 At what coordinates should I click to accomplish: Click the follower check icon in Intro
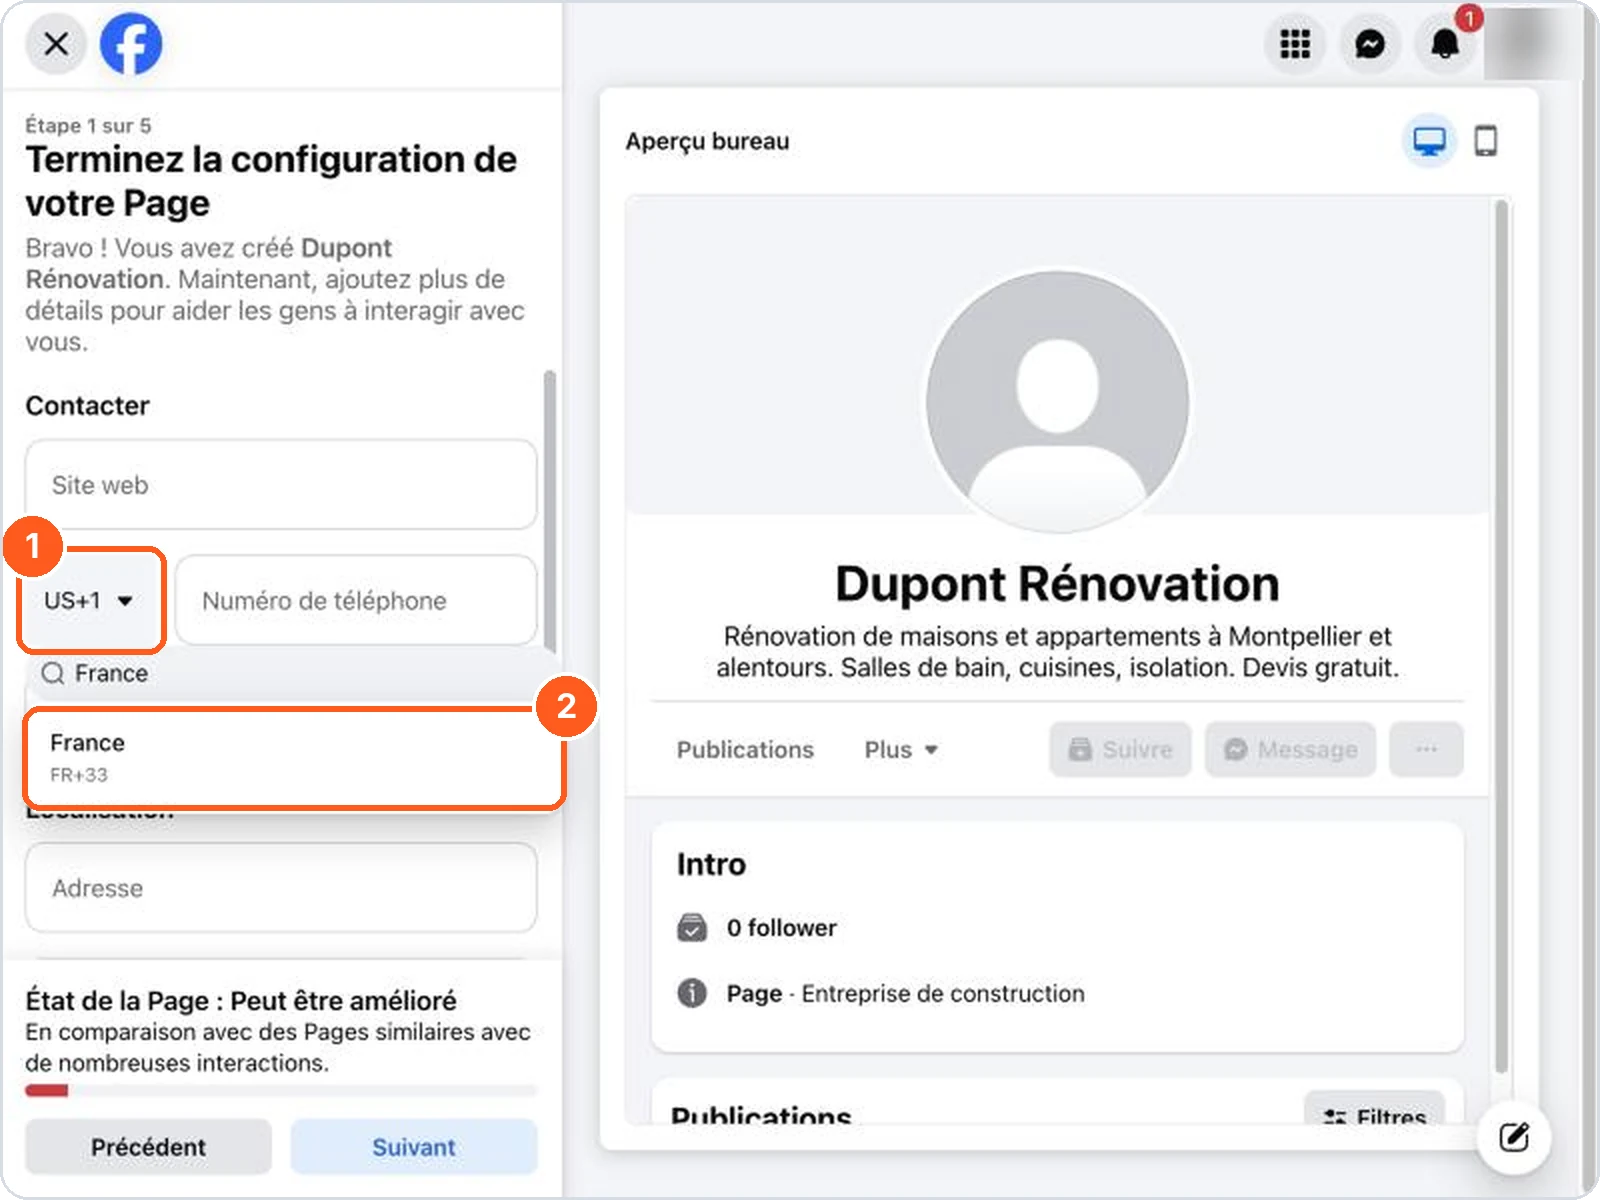click(692, 928)
